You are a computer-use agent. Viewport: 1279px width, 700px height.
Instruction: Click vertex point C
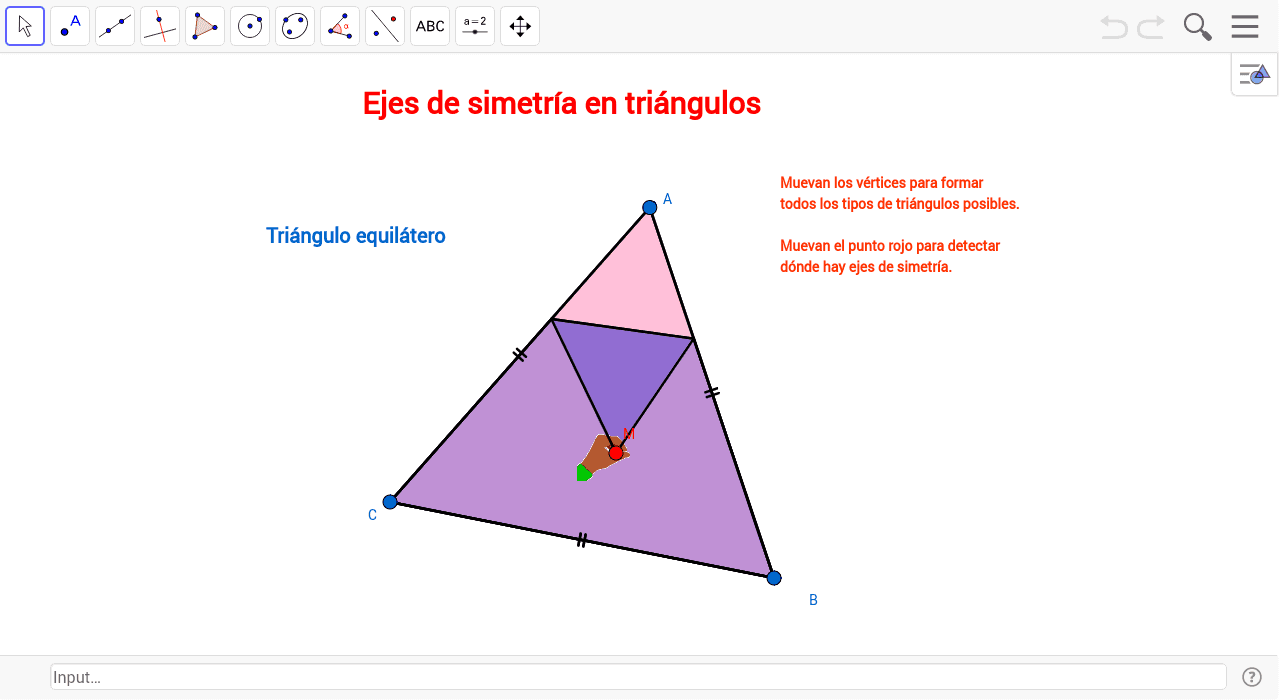390,501
